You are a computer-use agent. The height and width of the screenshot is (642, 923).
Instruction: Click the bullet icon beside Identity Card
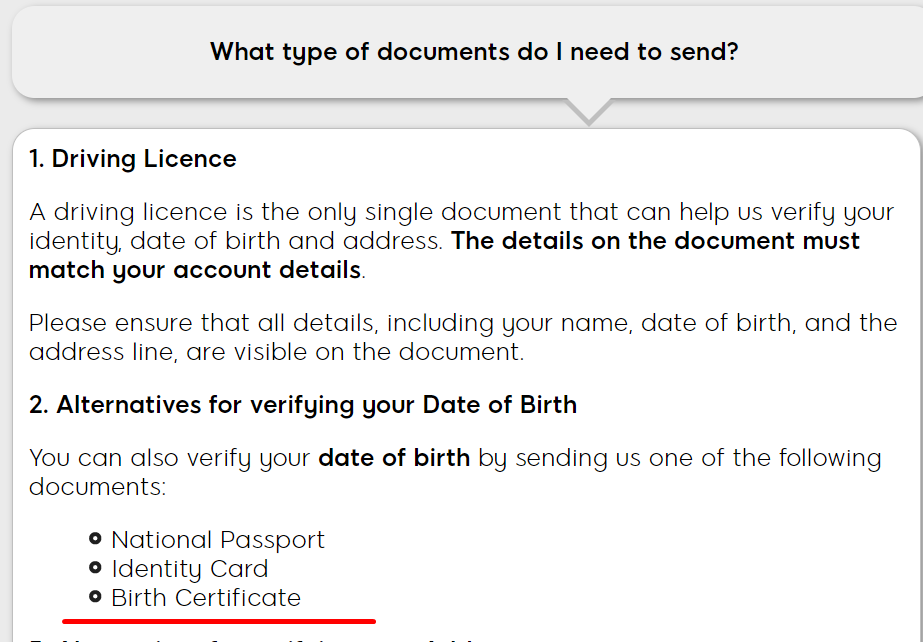coord(95,568)
